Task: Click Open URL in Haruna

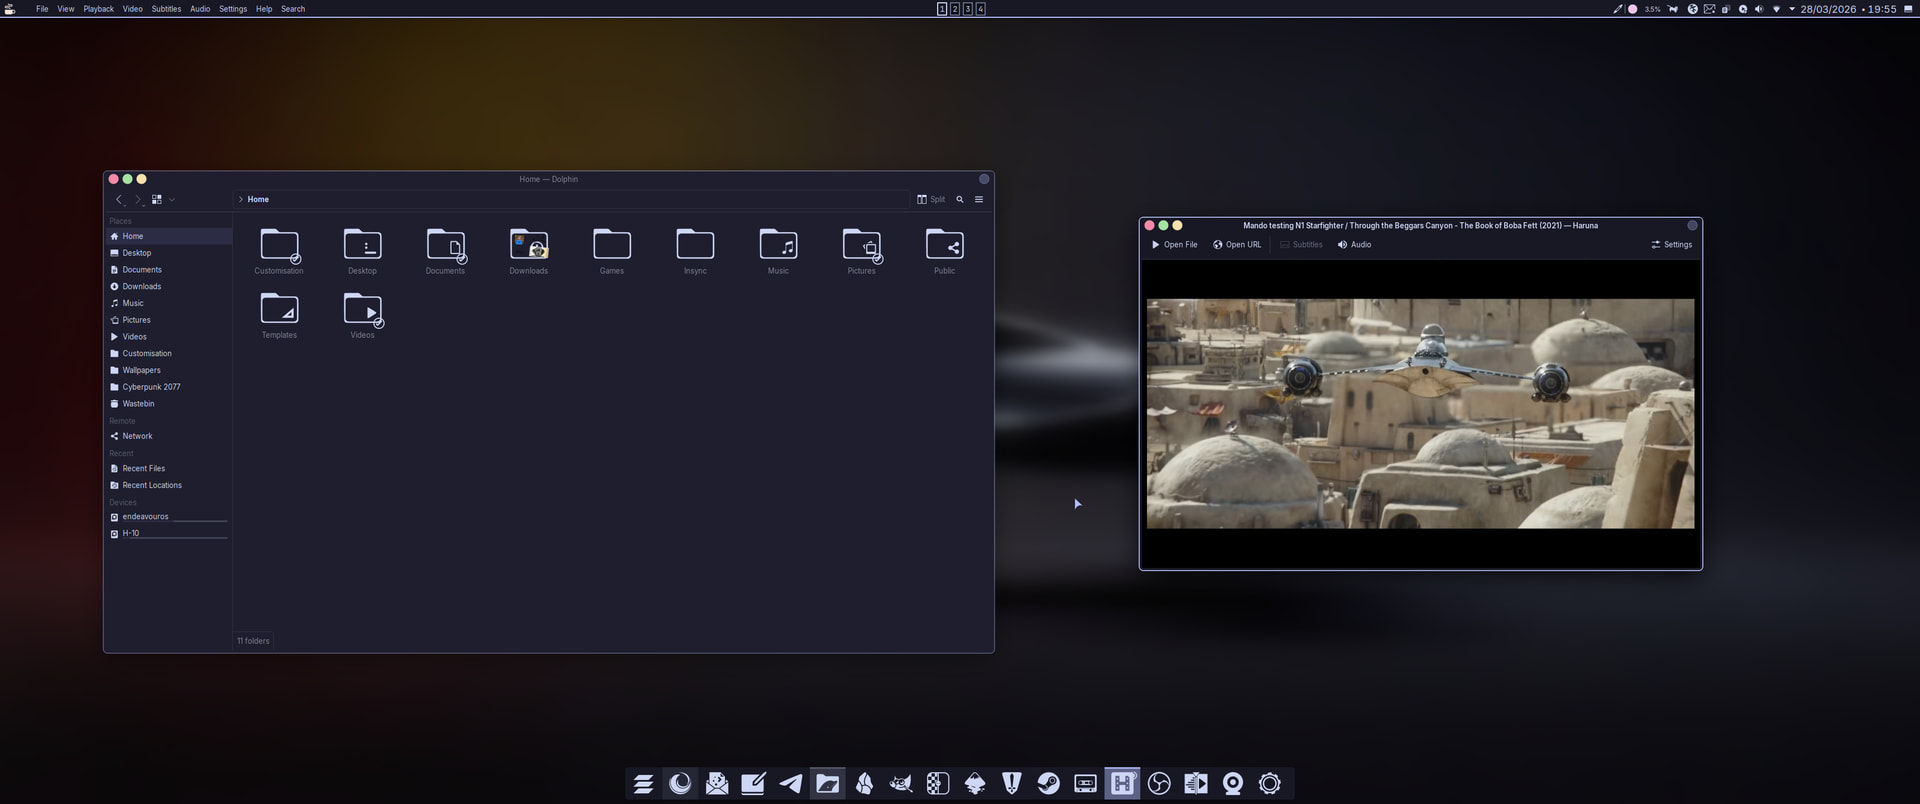Action: [x=1237, y=245]
